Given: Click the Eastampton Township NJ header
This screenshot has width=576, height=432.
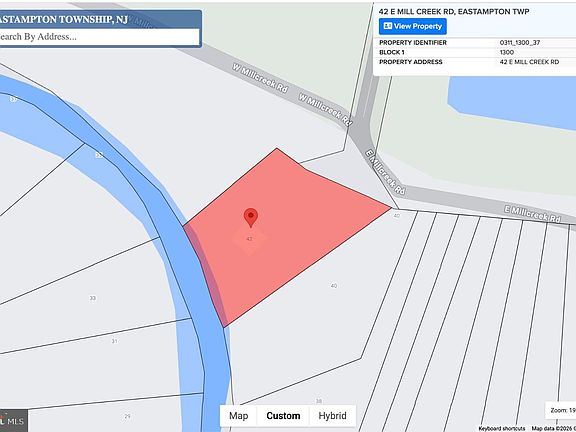Looking at the screenshot, I should pyautogui.click(x=63, y=19).
